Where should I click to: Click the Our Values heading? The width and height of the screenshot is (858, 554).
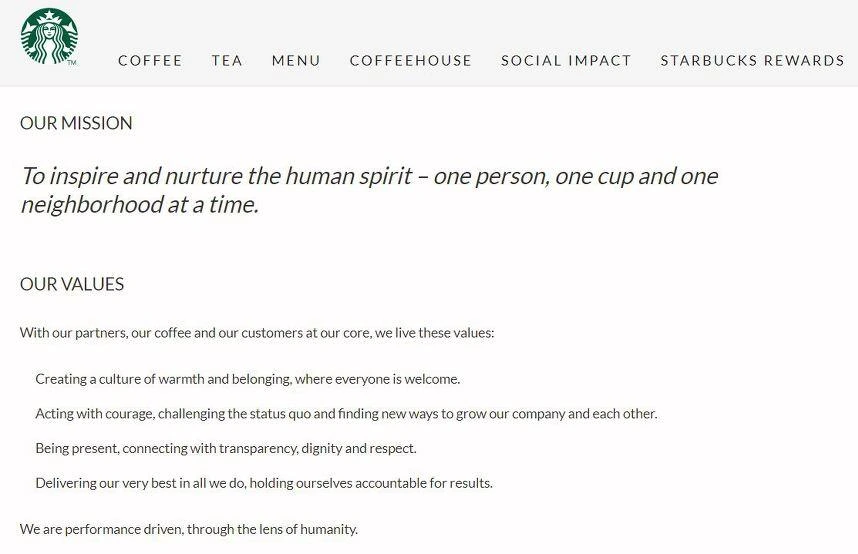click(72, 284)
